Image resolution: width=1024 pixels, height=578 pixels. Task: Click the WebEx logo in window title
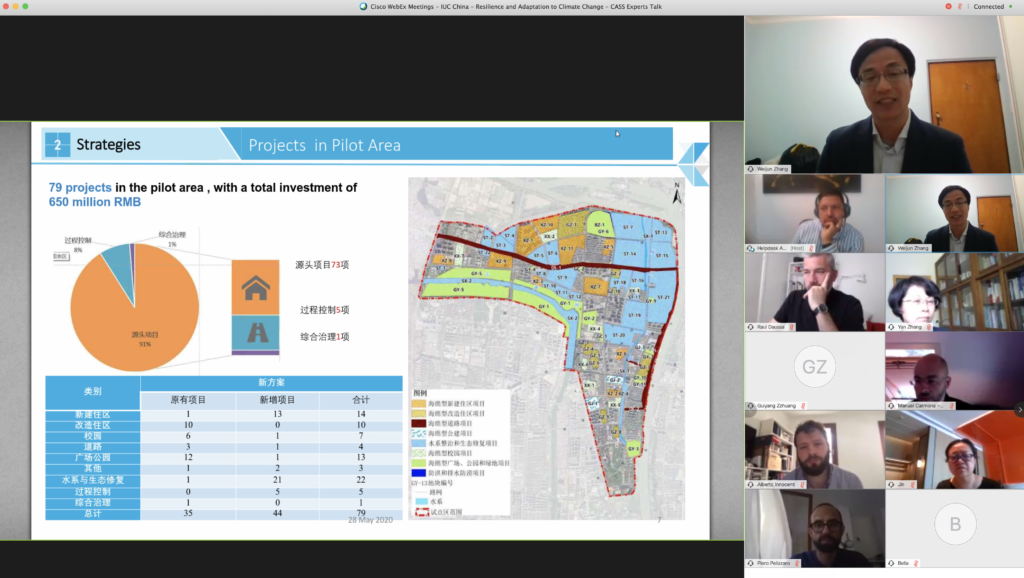click(x=363, y=6)
